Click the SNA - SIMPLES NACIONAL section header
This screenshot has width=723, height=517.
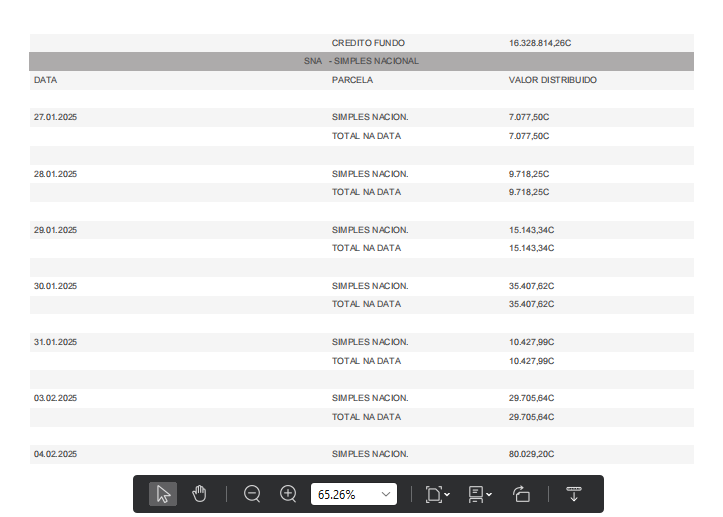point(361,61)
